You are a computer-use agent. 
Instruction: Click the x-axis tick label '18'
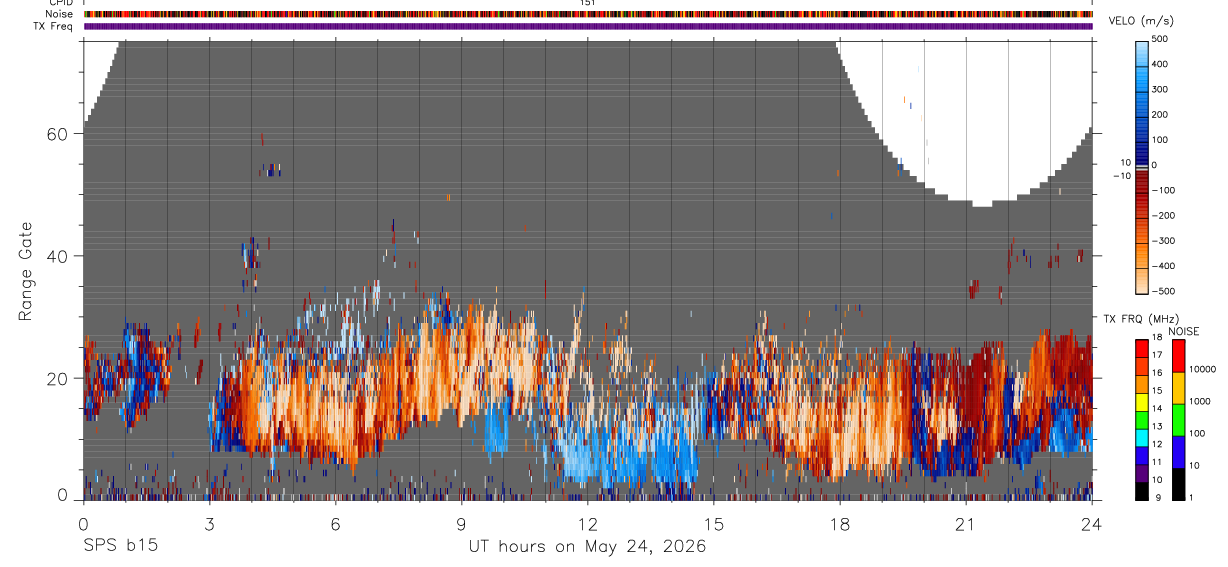(x=839, y=523)
